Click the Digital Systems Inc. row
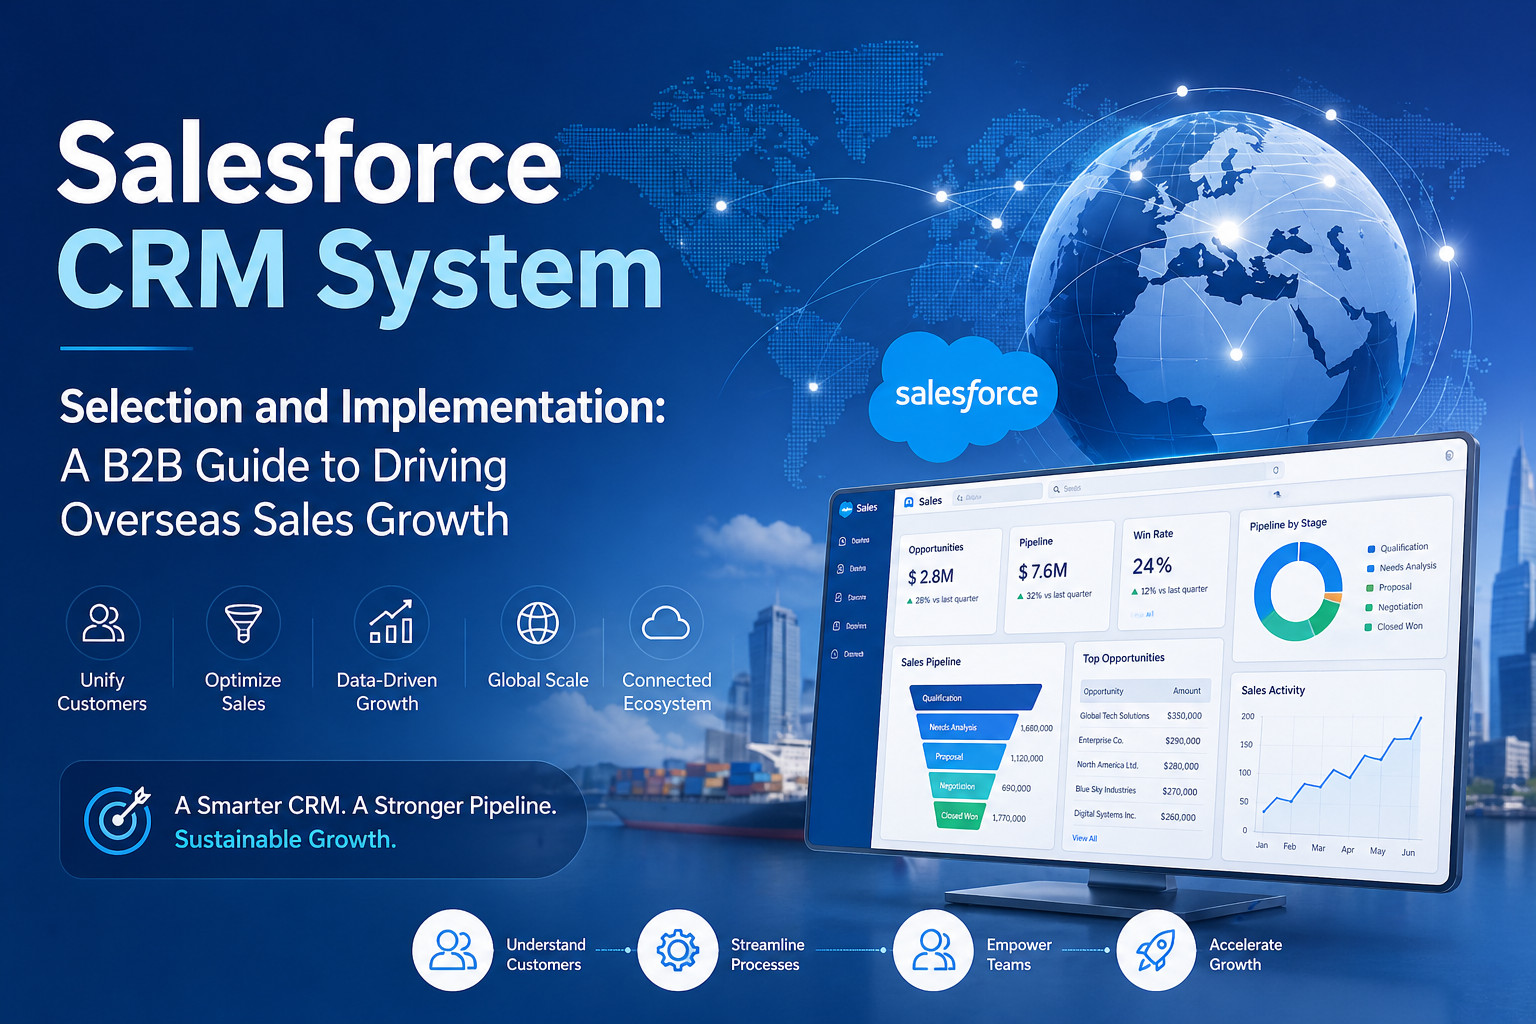The image size is (1536, 1024). pos(1135,816)
